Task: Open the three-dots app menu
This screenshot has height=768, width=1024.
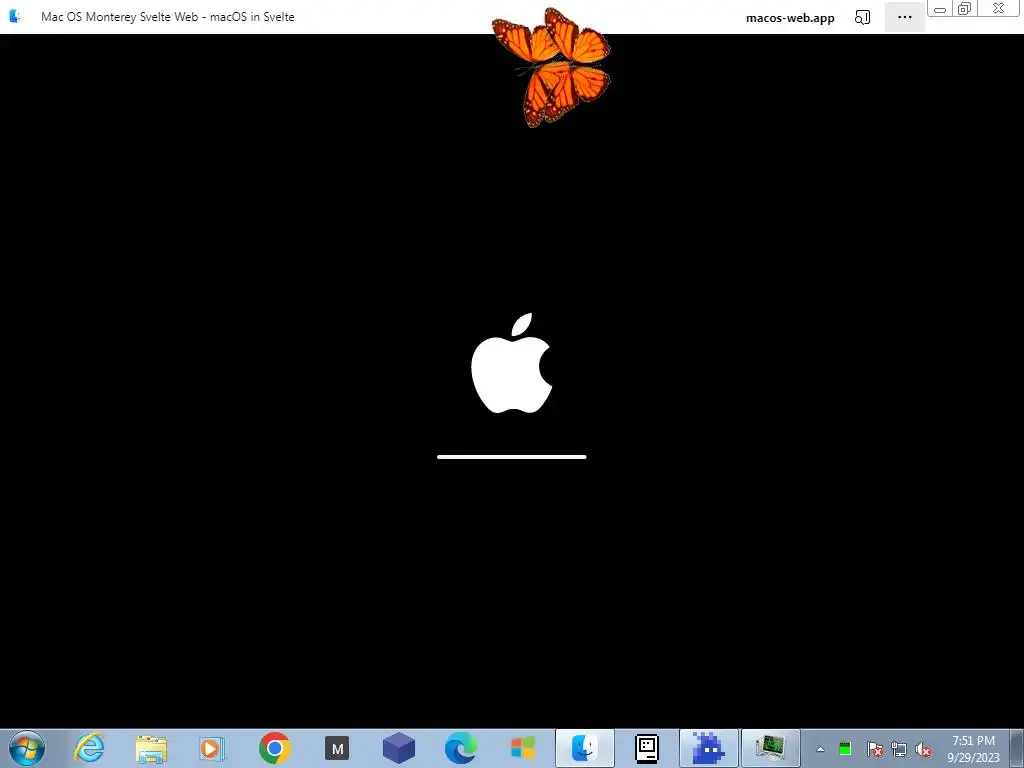Action: tap(904, 18)
